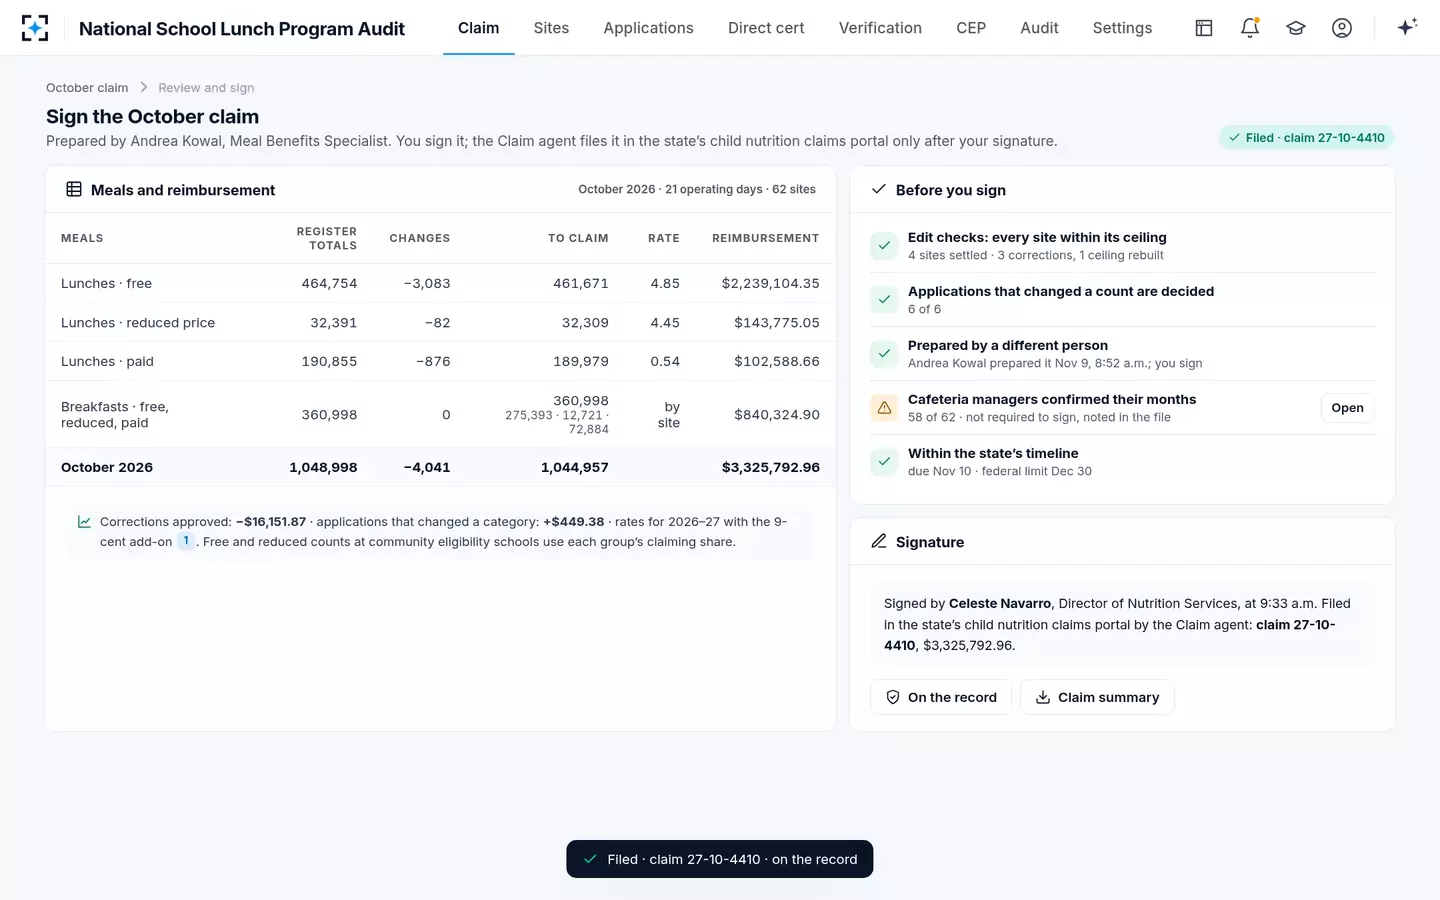
Task: Click the REGISTER TOTALS column header
Action: coord(327,238)
